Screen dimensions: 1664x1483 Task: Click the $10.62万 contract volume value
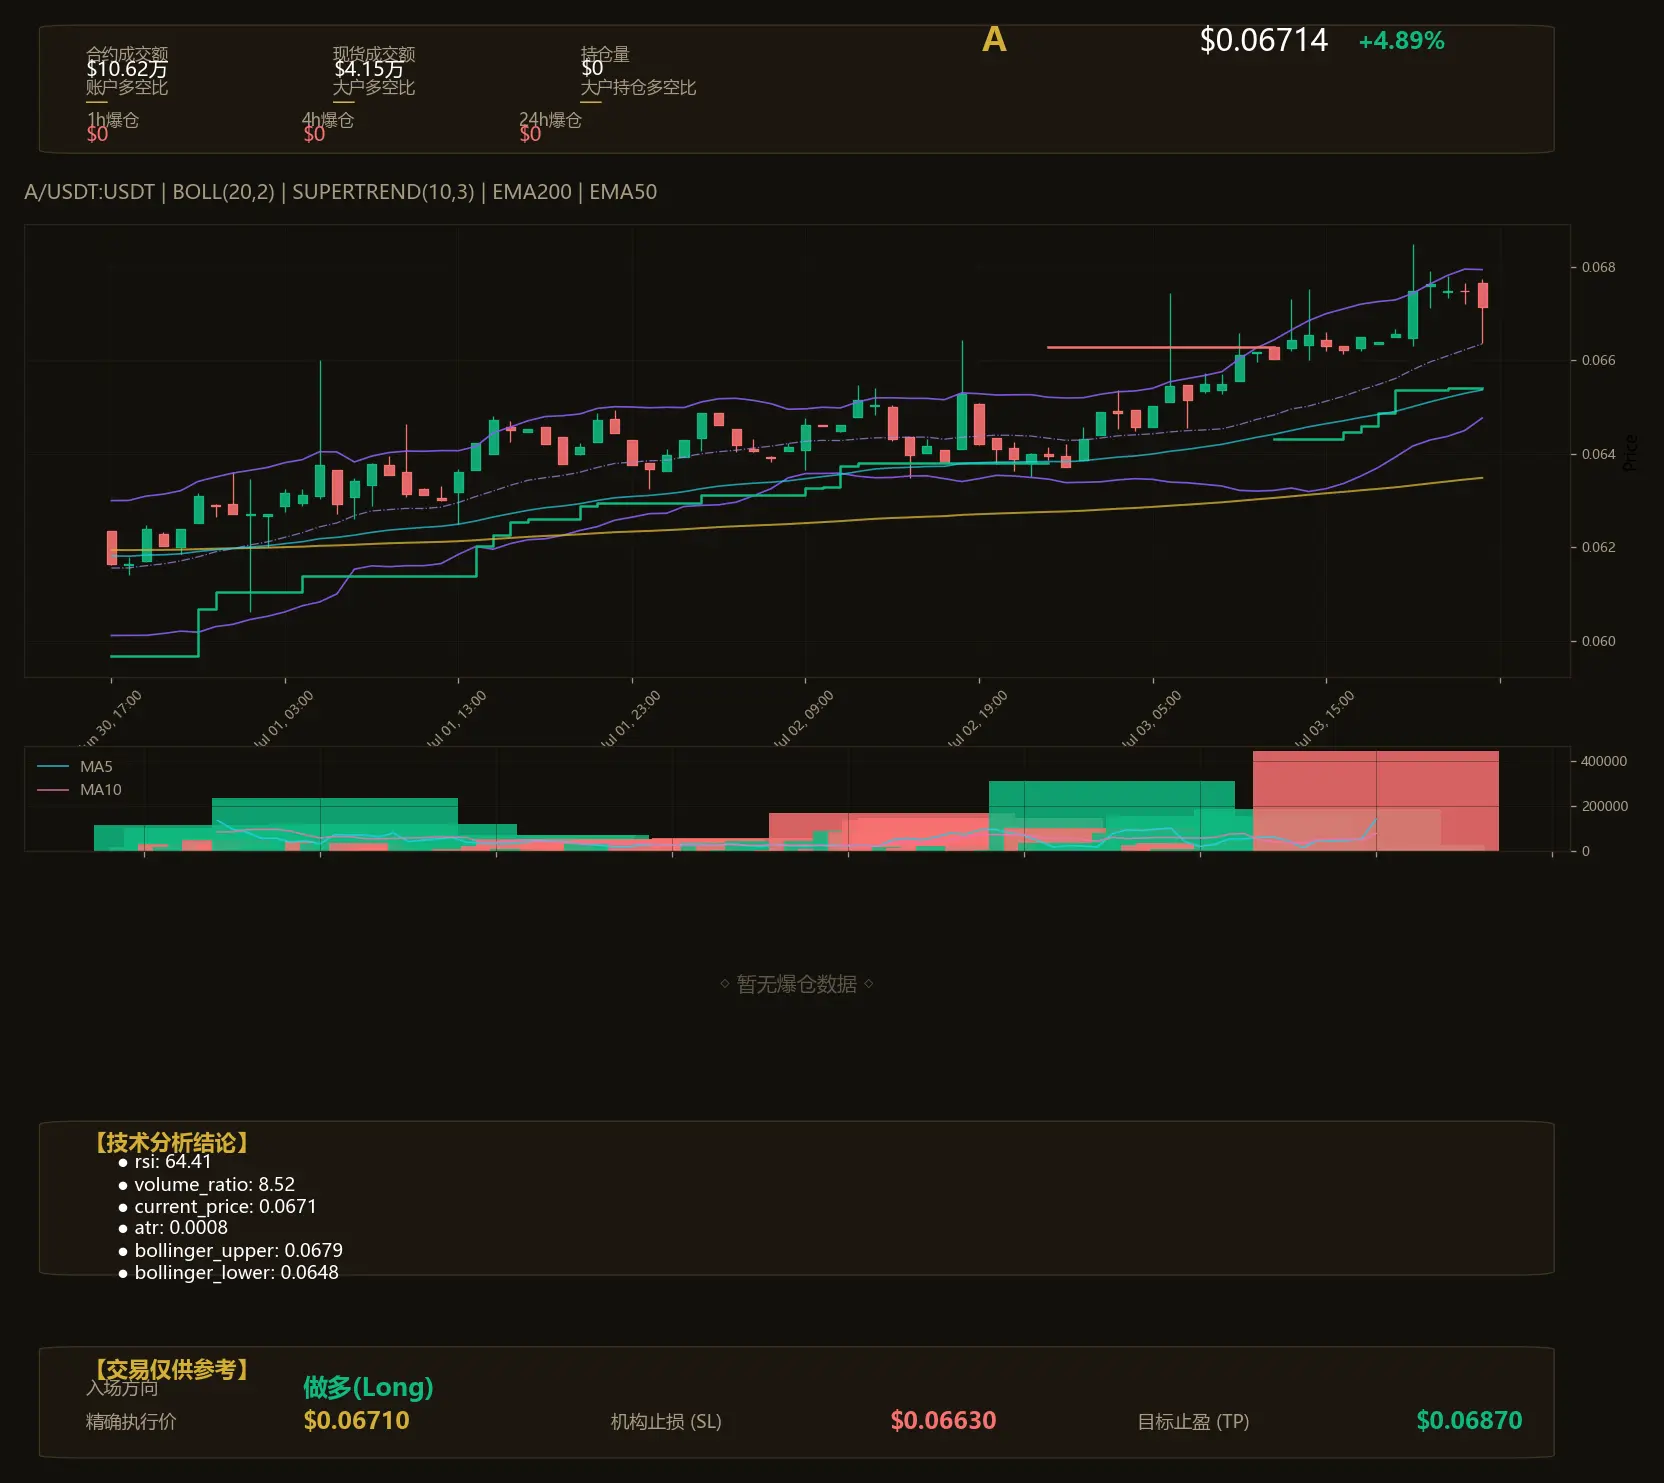coord(127,69)
